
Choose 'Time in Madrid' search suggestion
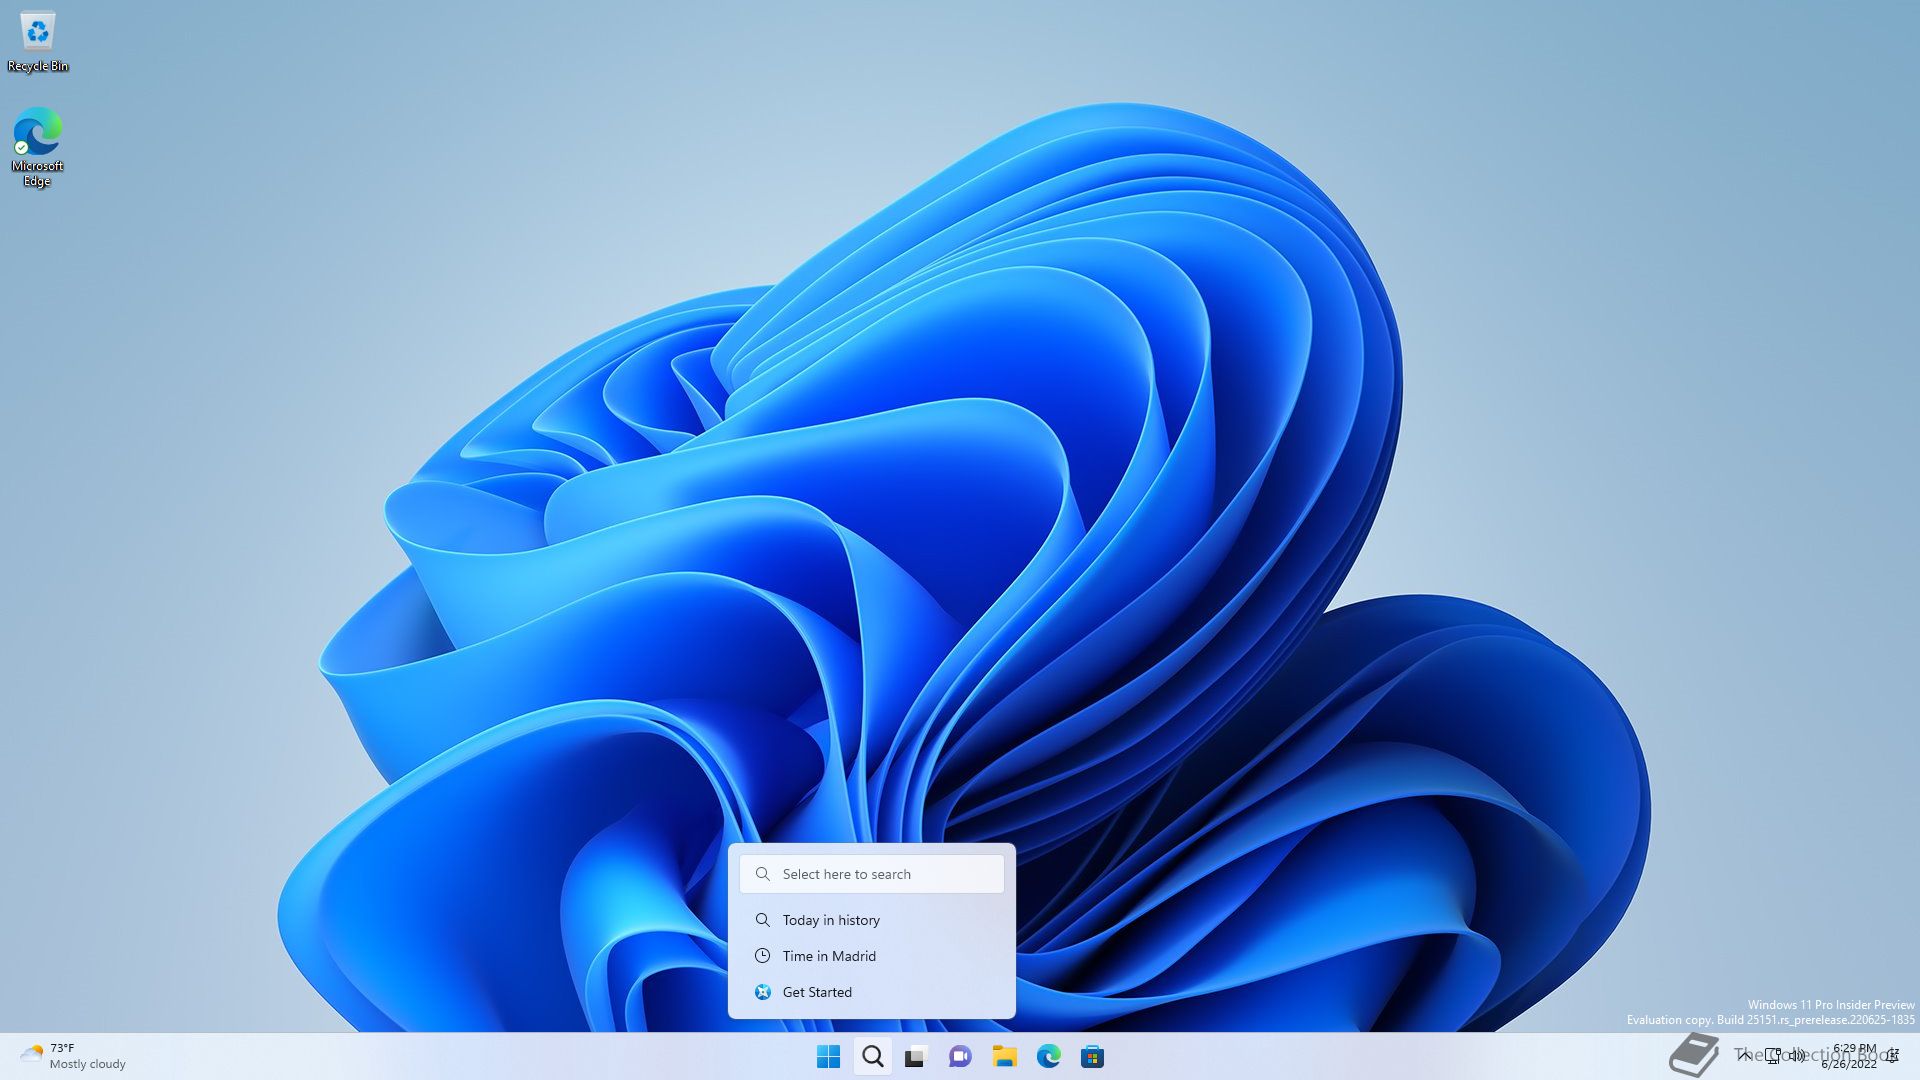[x=872, y=956]
